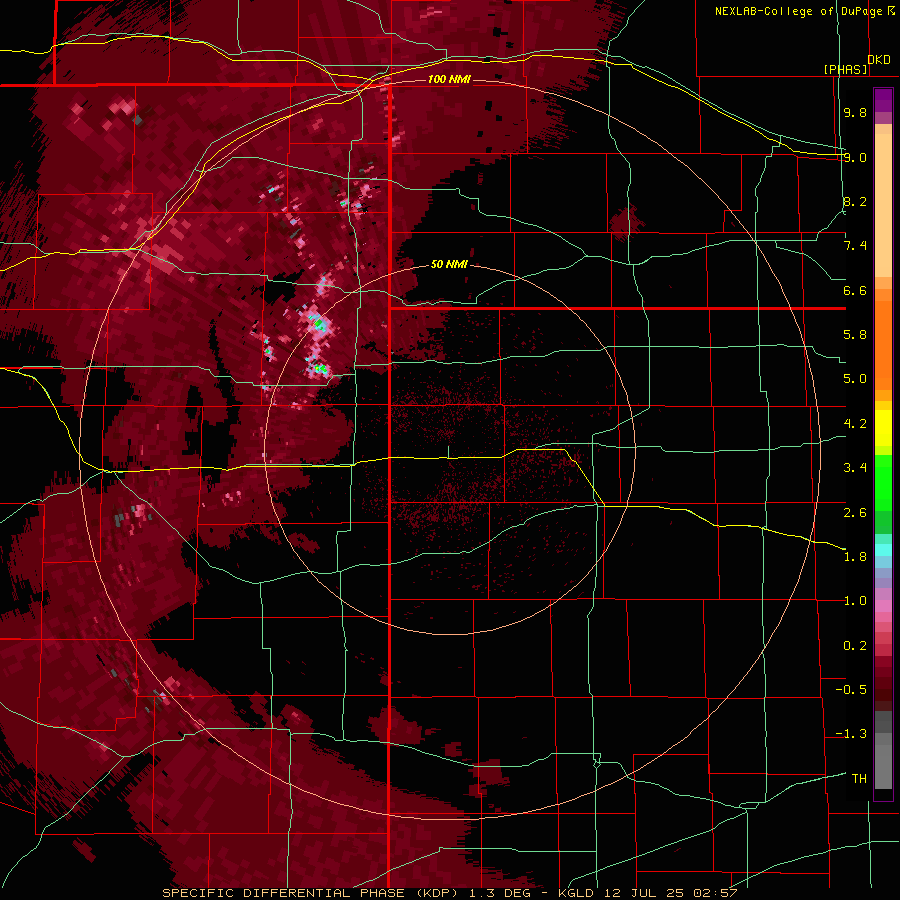
Task: Click the SPECIFIC DIFFERENTIAL PHASE (KDP) caption text
Action: click(311, 893)
